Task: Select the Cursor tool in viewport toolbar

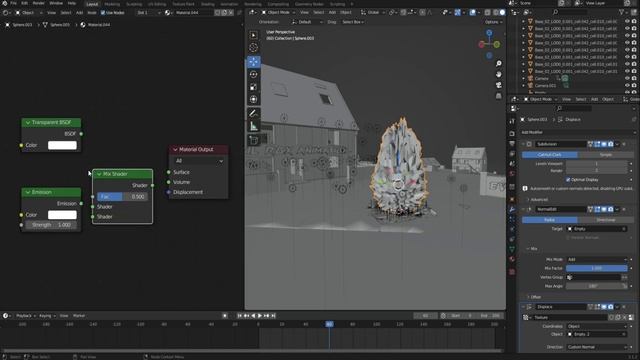Action: tap(253, 47)
